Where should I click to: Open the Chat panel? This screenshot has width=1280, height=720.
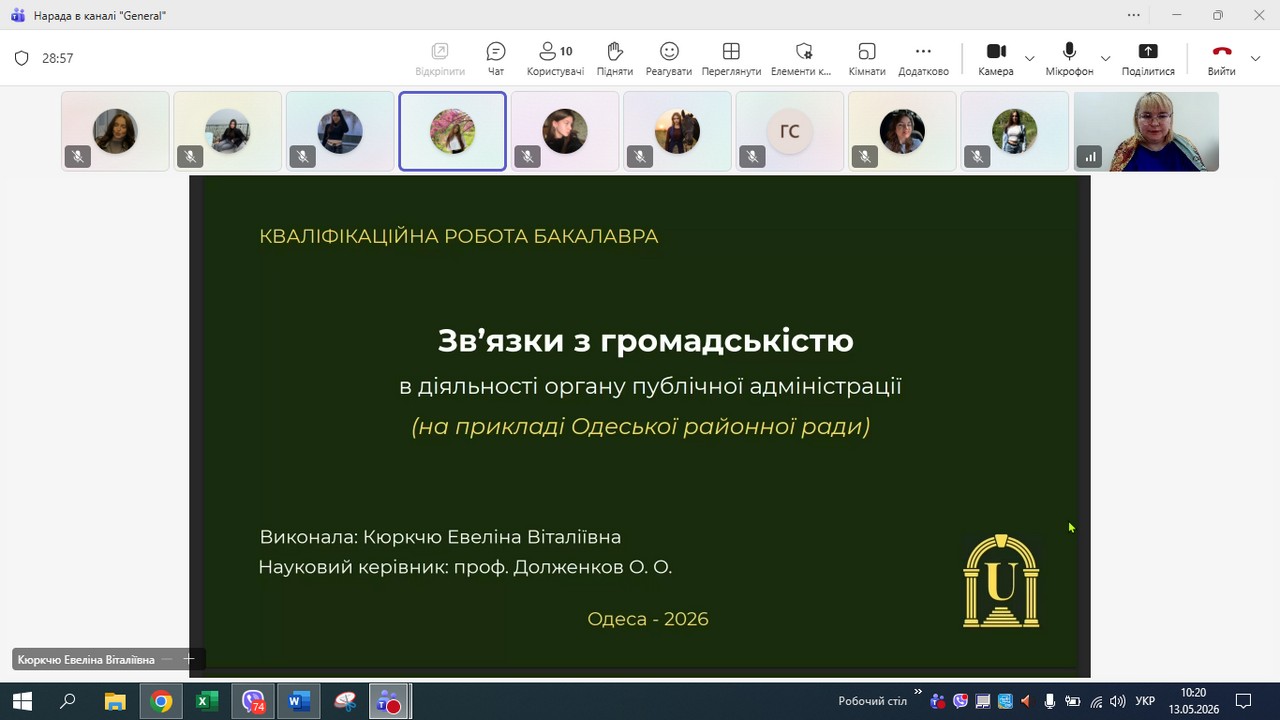tap(496, 59)
